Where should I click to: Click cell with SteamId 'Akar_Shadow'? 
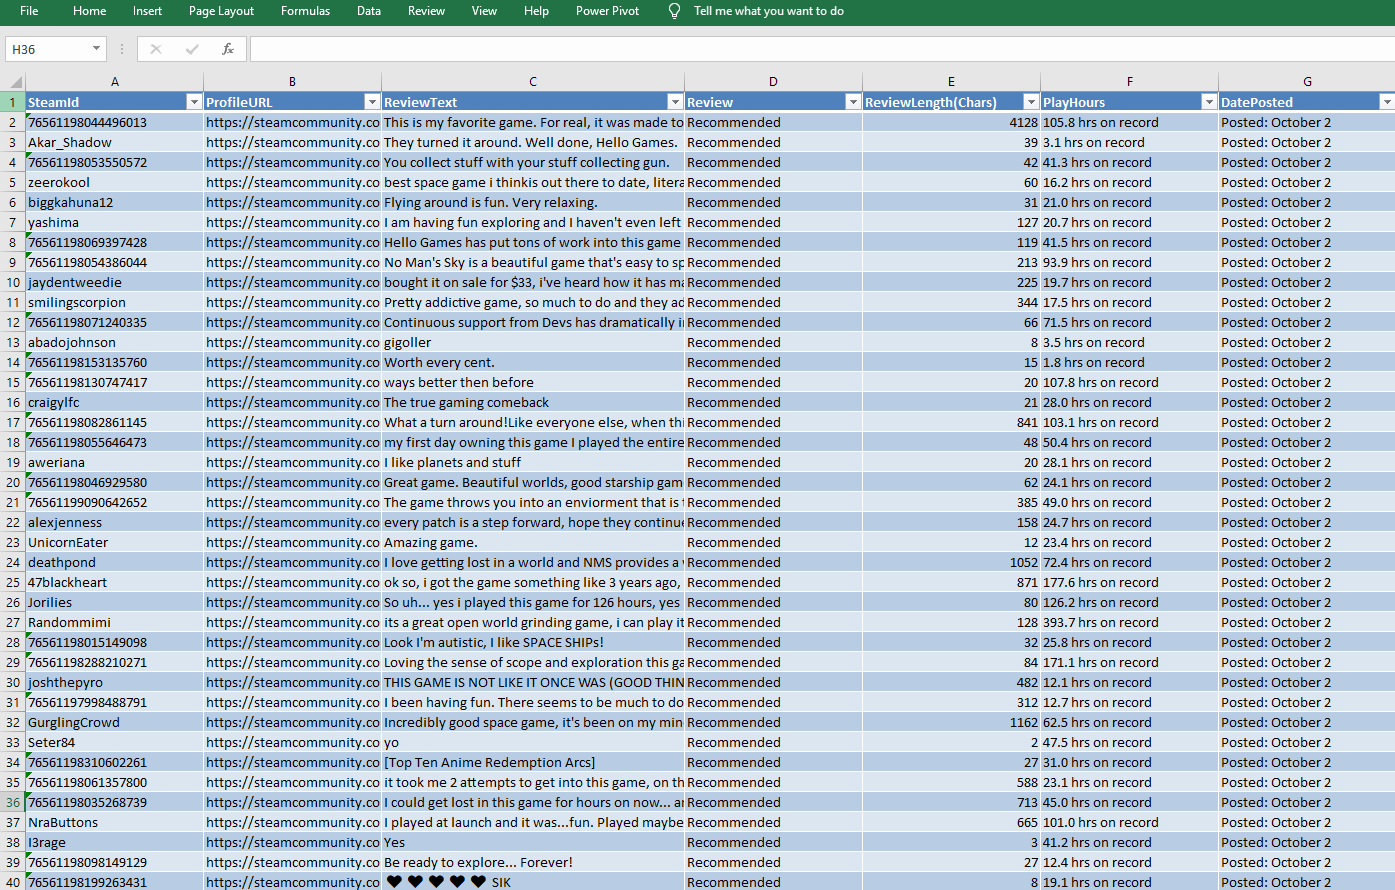click(115, 142)
